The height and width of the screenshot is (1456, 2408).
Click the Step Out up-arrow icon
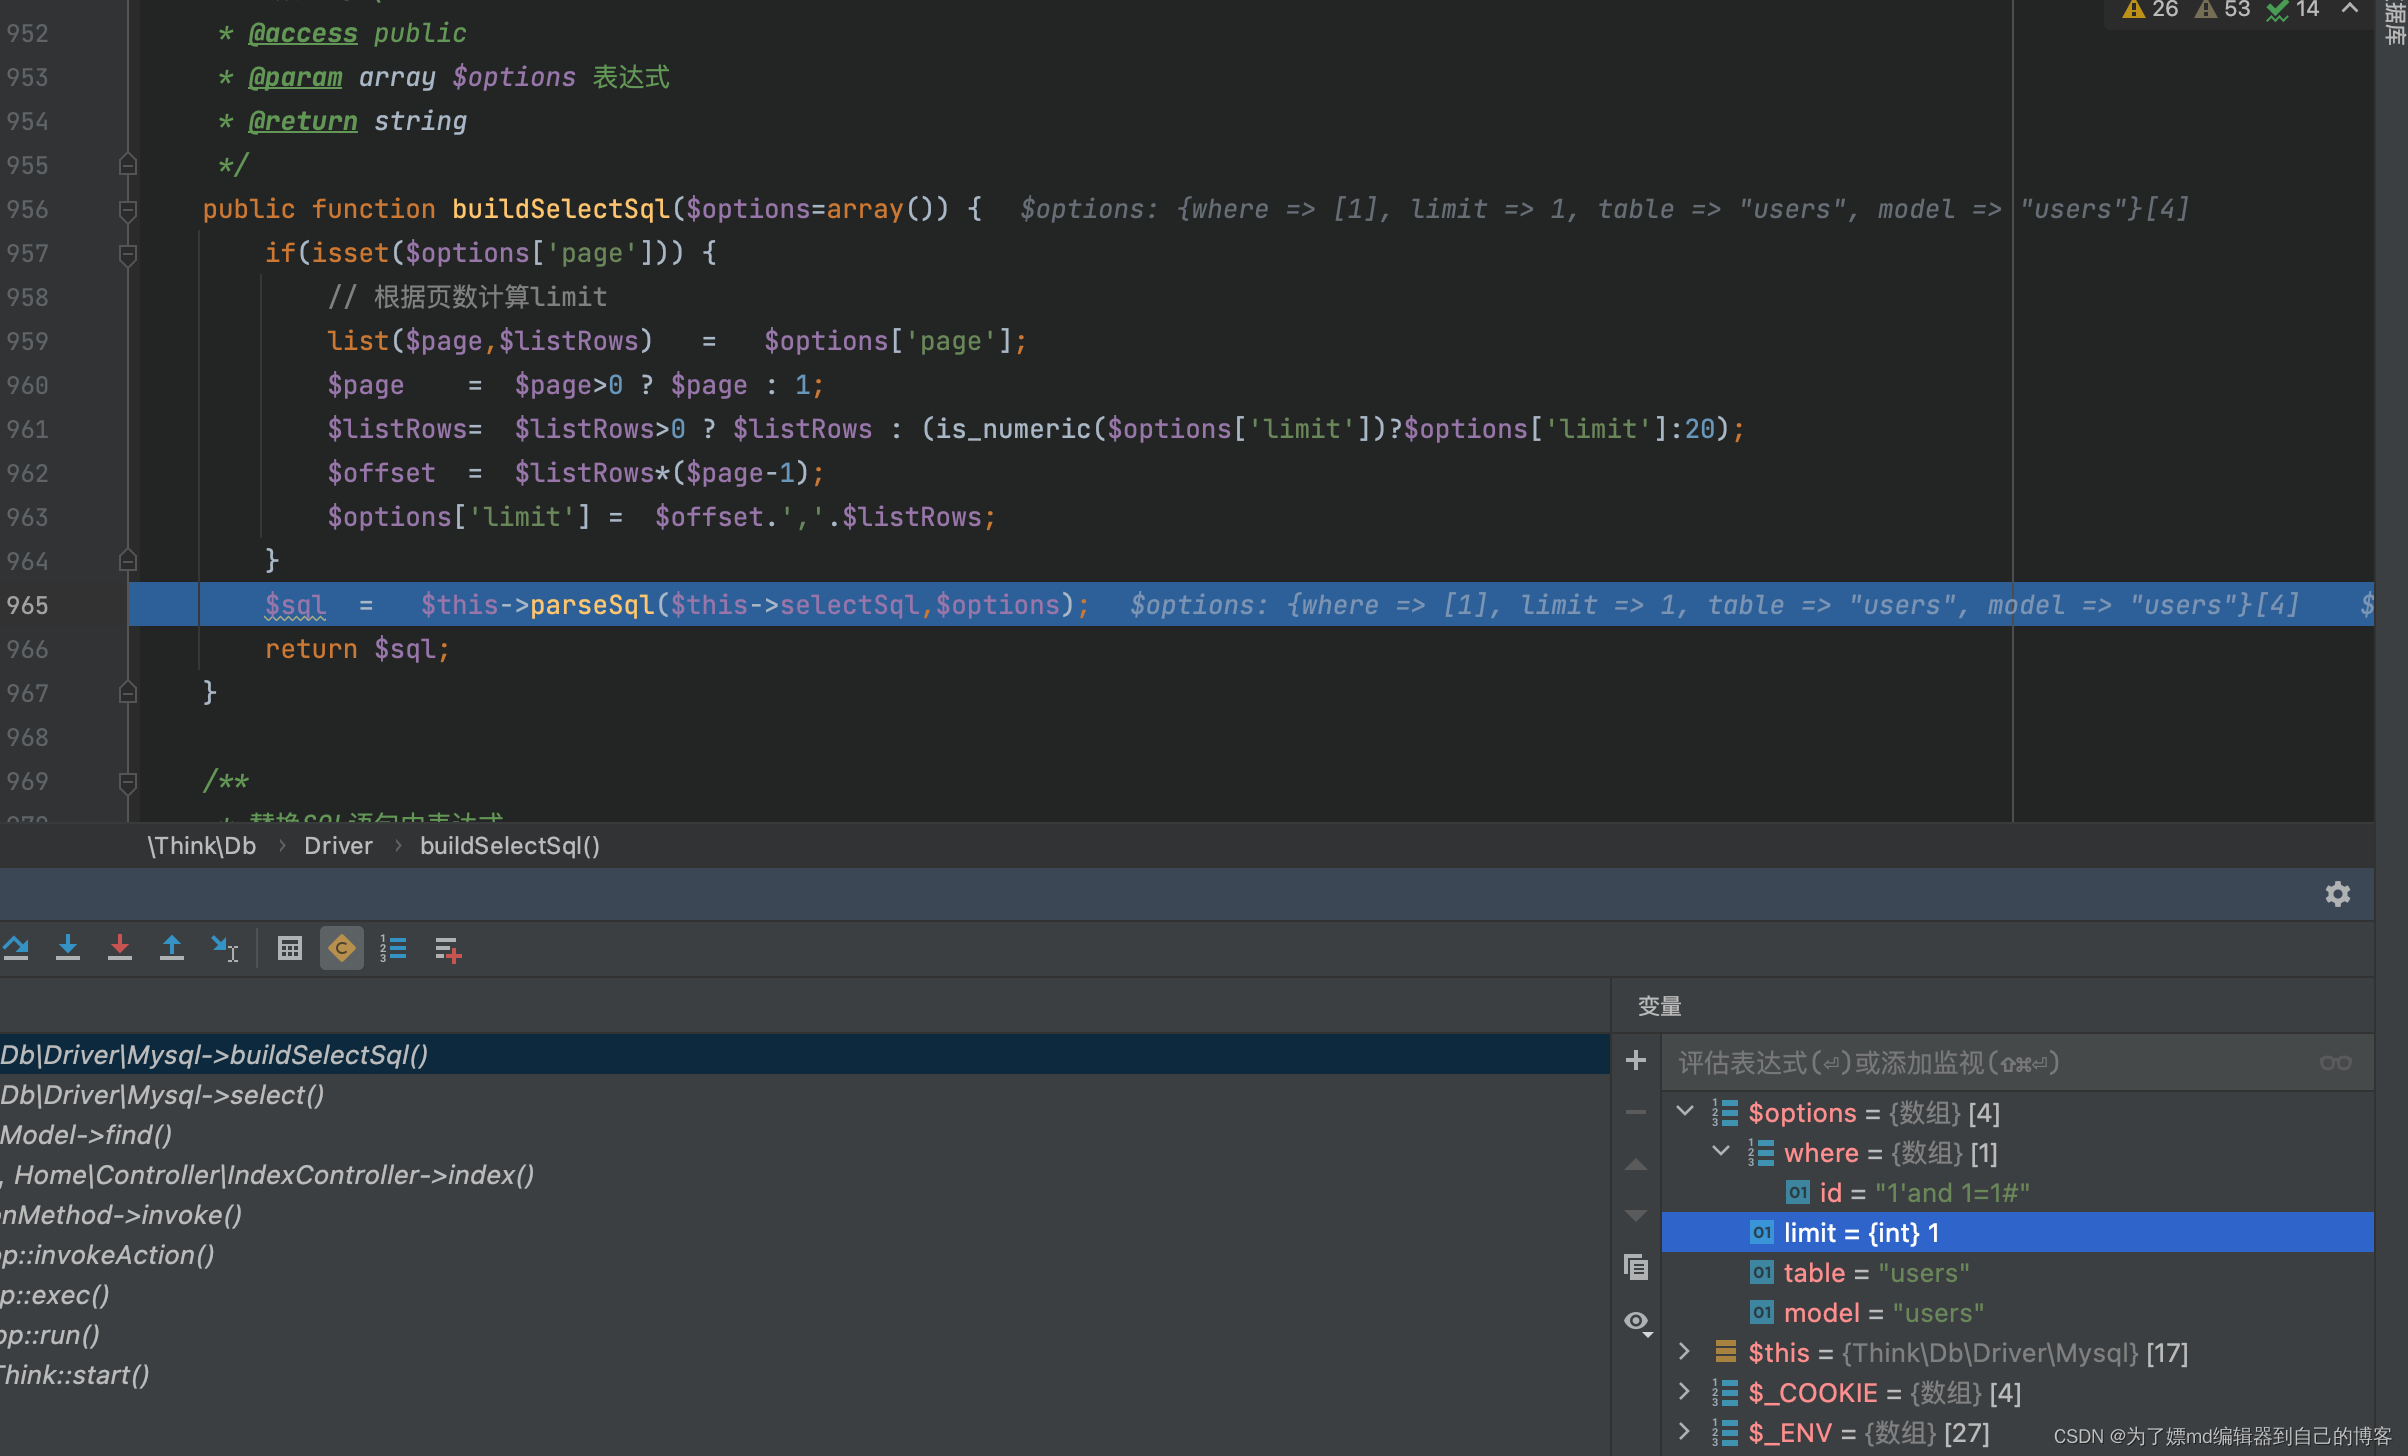point(172,947)
